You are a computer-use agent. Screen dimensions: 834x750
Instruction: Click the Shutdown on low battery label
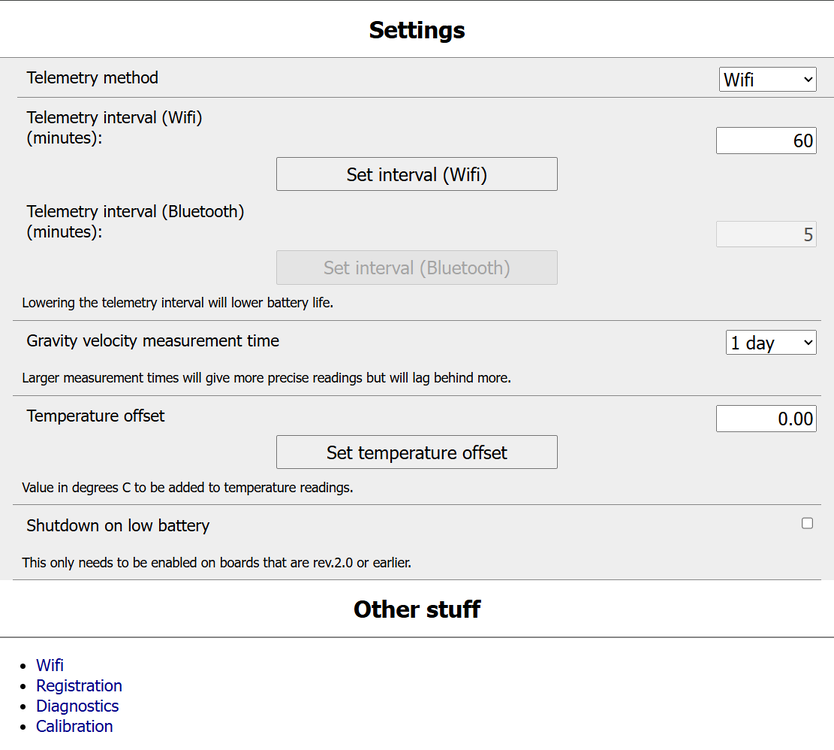tap(118, 525)
